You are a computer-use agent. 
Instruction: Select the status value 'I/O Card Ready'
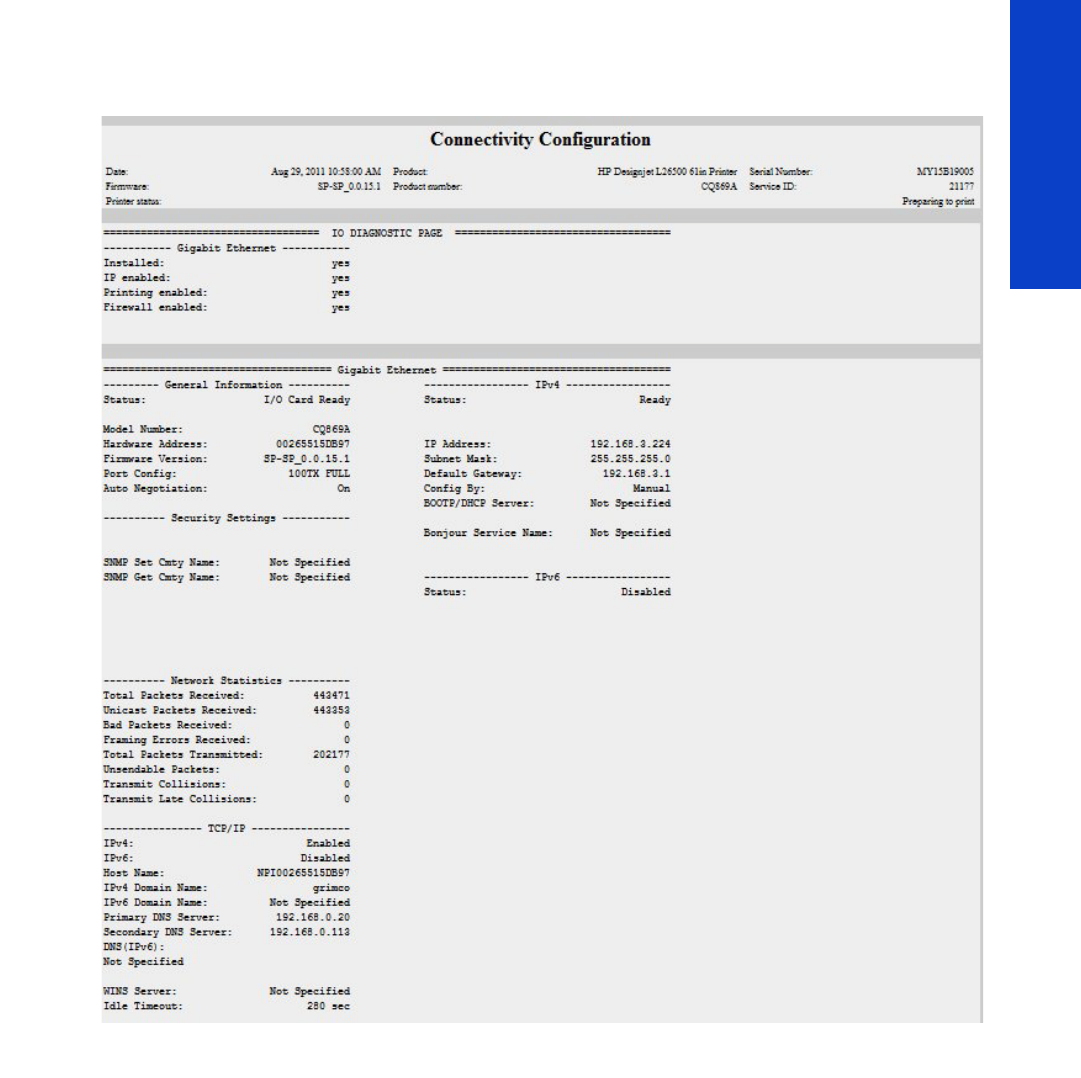[x=307, y=400]
